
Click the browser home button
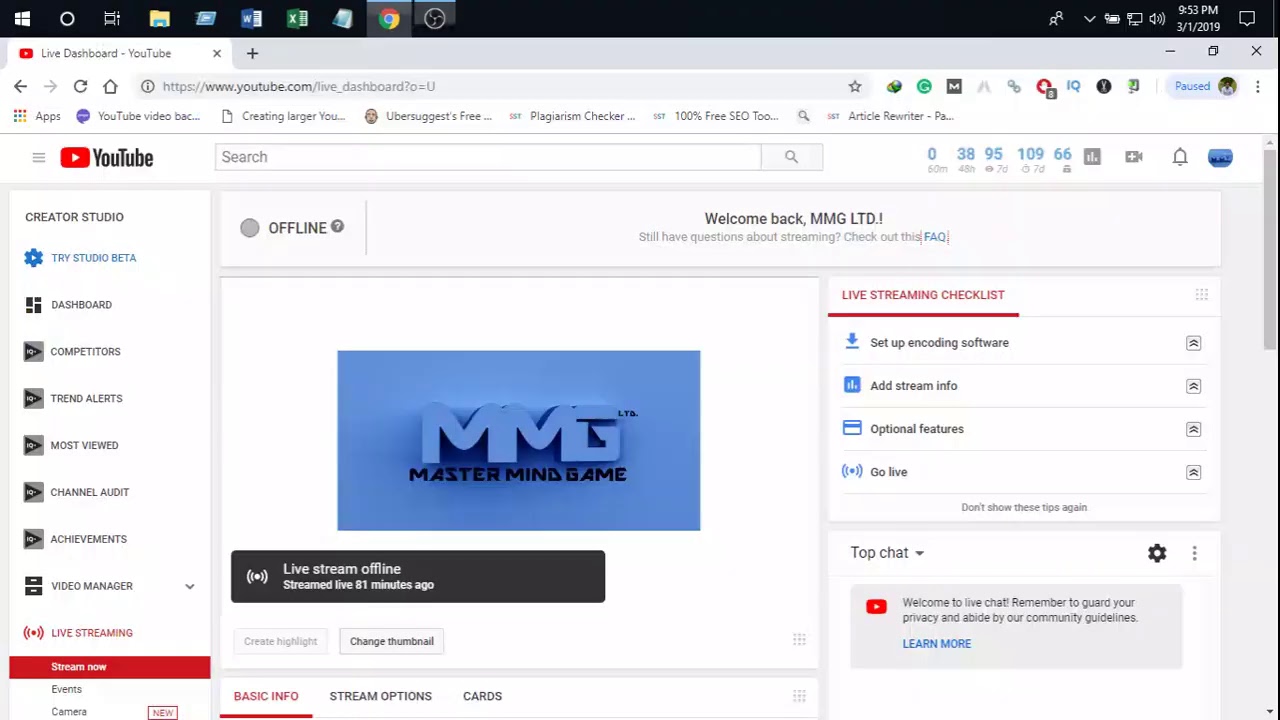click(x=110, y=86)
